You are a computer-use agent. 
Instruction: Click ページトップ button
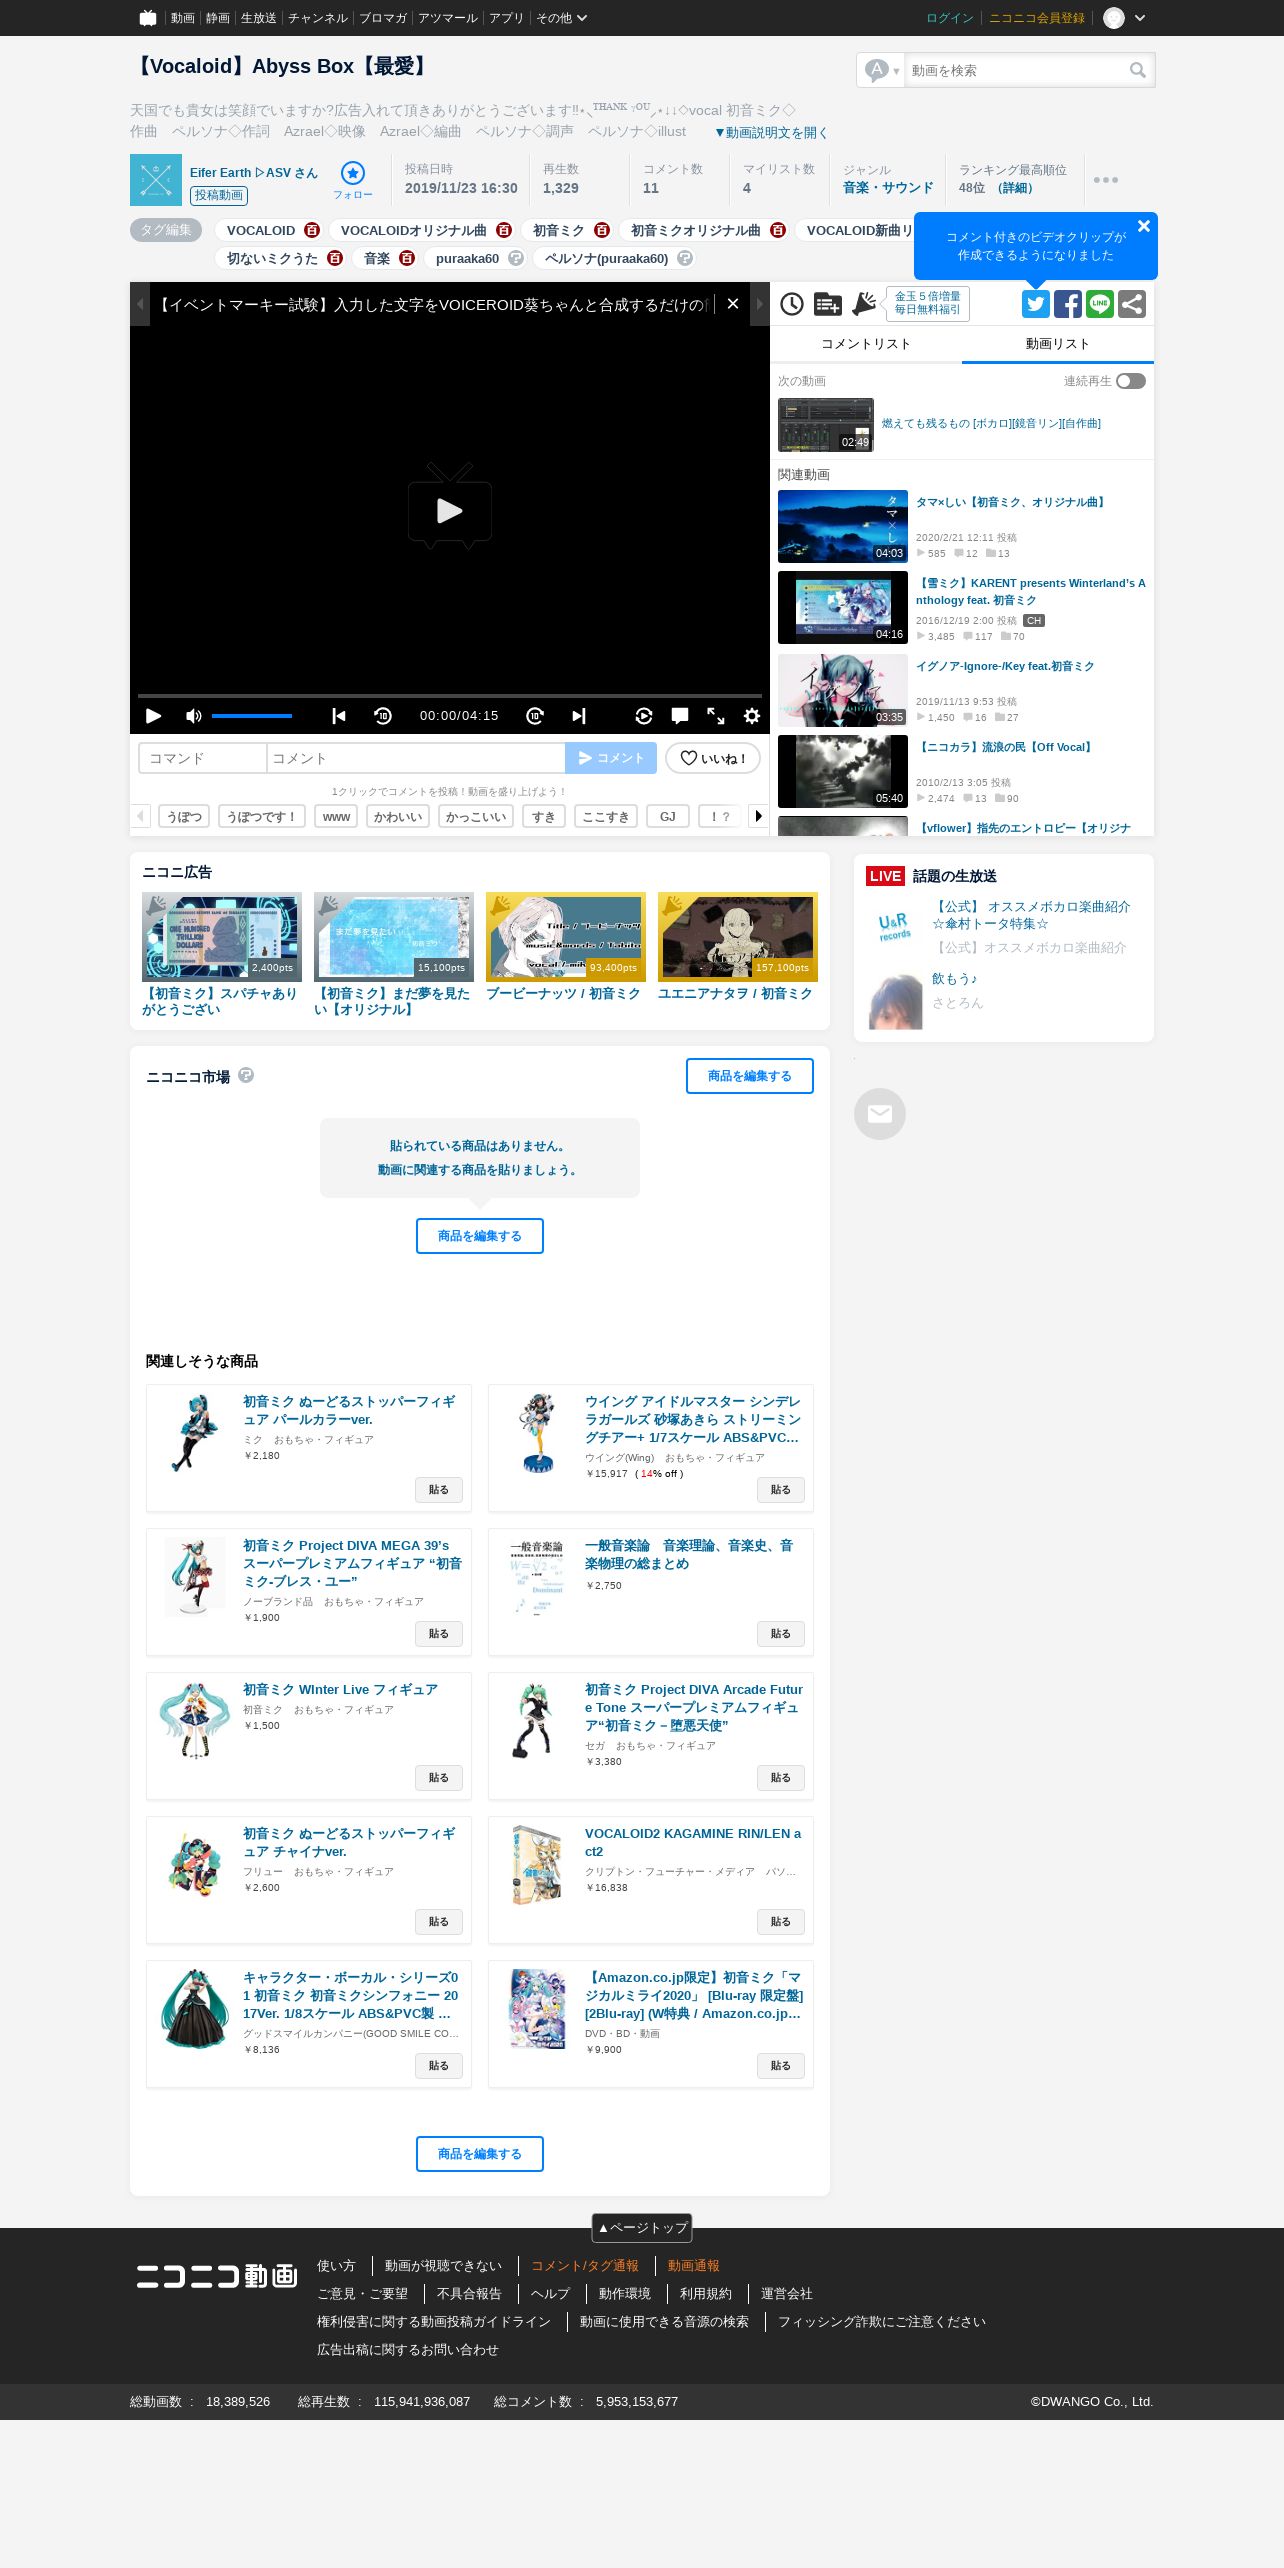pos(642,2227)
